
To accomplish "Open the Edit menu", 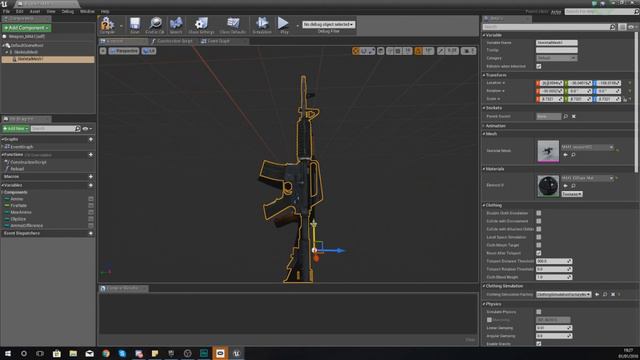I will (20, 11).
